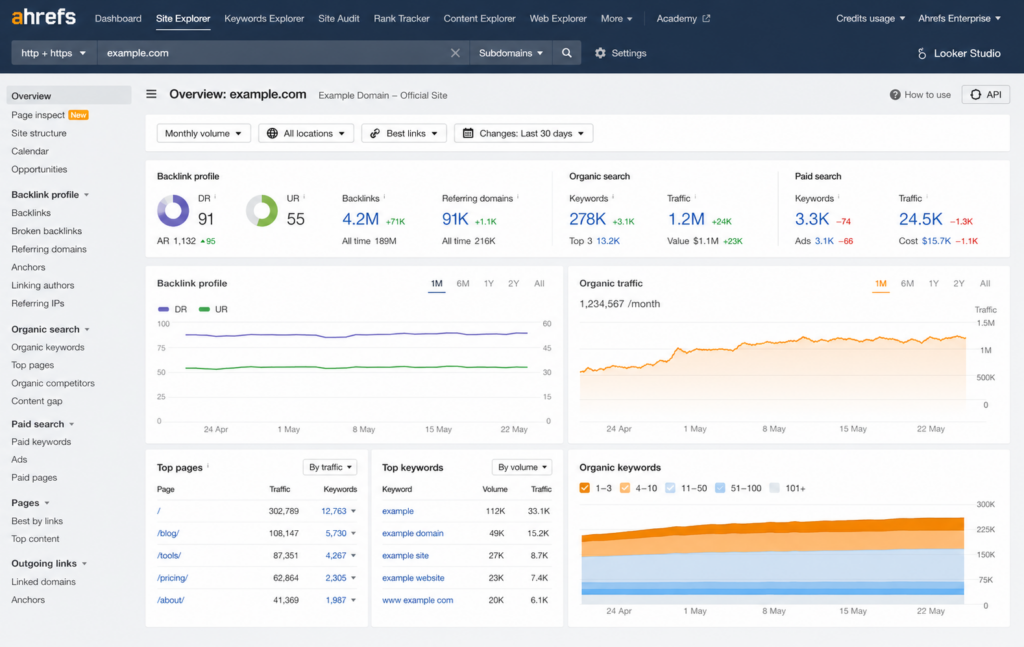
Task: Open Credits usage dropdown
Action: point(870,18)
